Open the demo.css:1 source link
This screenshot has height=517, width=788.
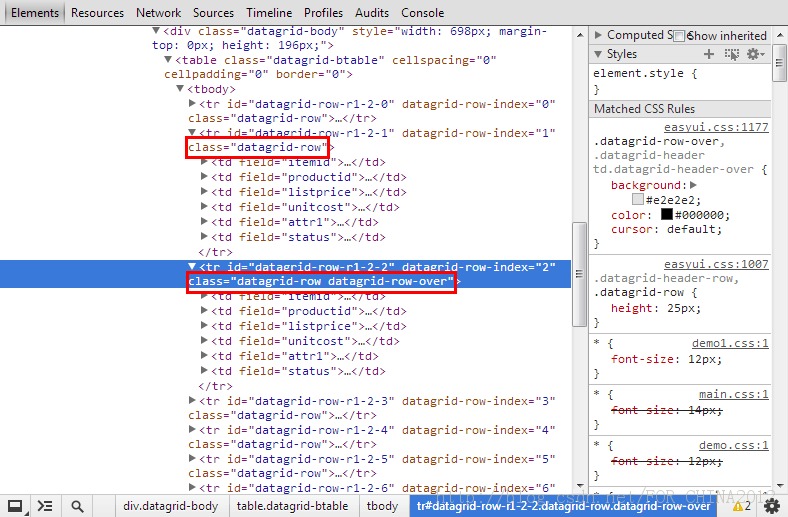tap(734, 445)
